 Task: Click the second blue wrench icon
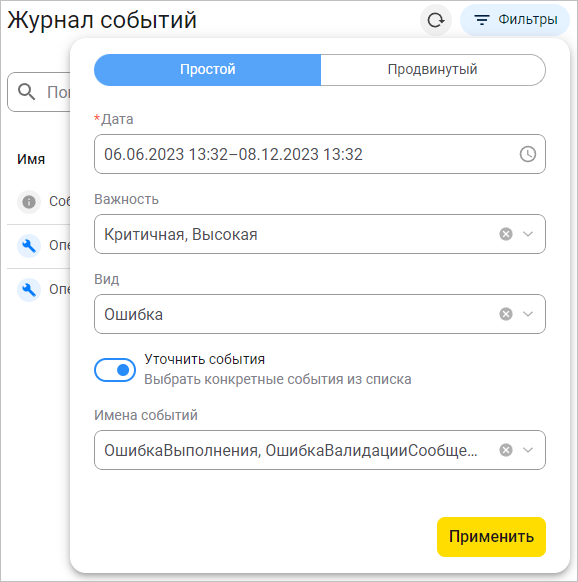click(x=29, y=290)
